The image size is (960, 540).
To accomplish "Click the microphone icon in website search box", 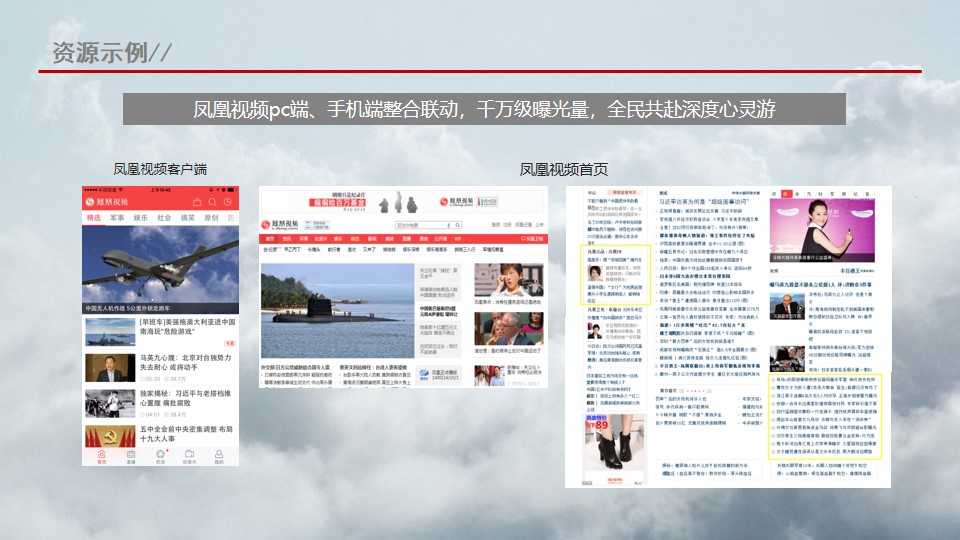I will tap(449, 225).
